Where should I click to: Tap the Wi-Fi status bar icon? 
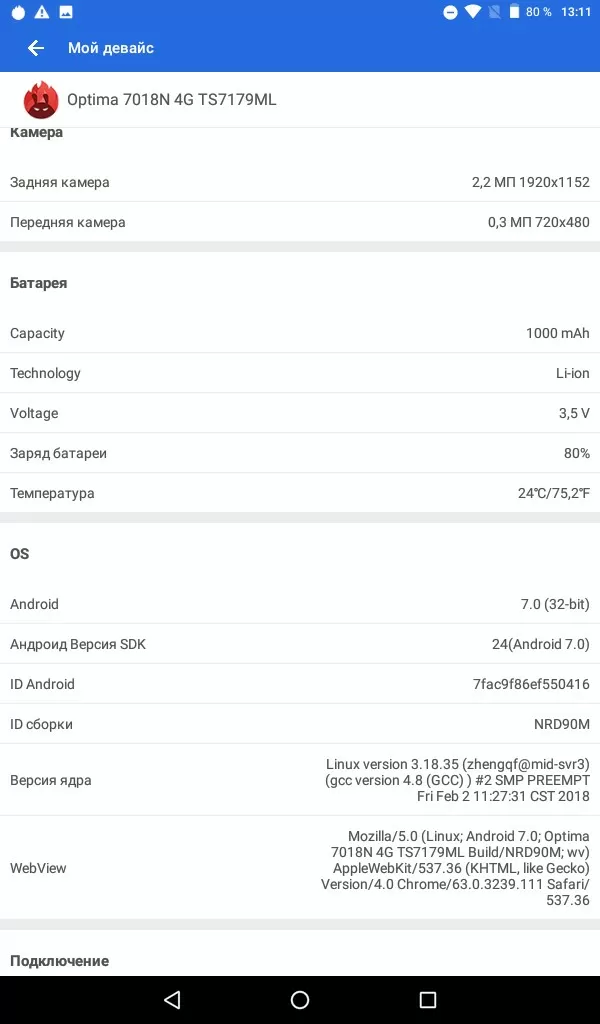pos(473,12)
